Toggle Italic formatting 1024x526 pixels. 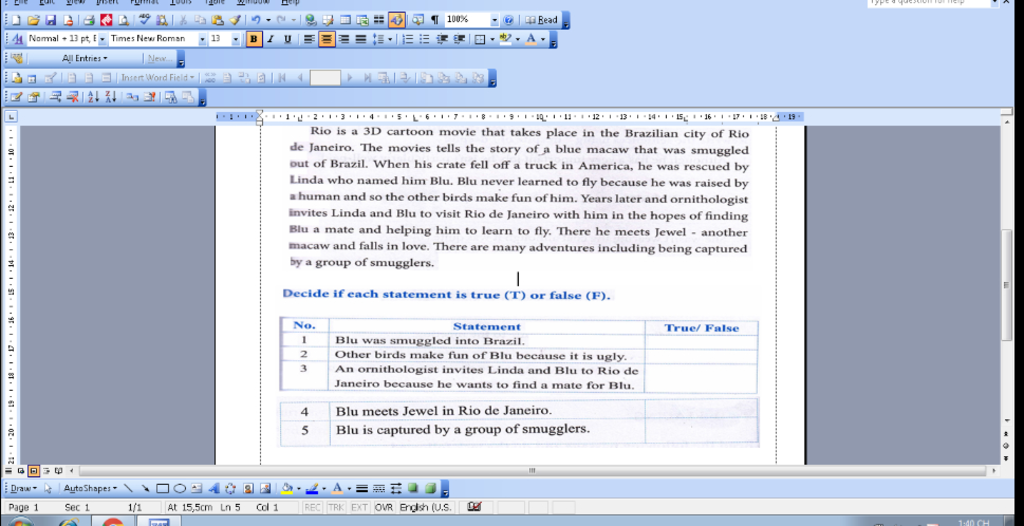pyautogui.click(x=270, y=39)
